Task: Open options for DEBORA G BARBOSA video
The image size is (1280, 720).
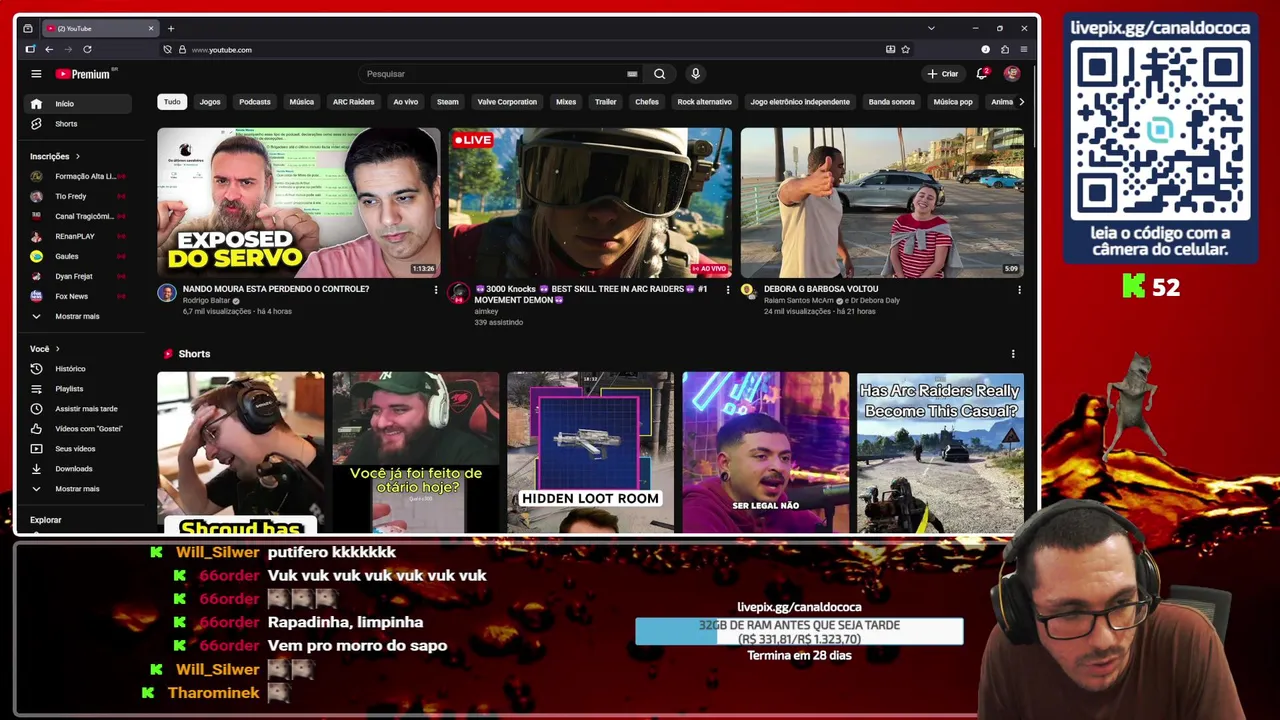Action: (1019, 290)
